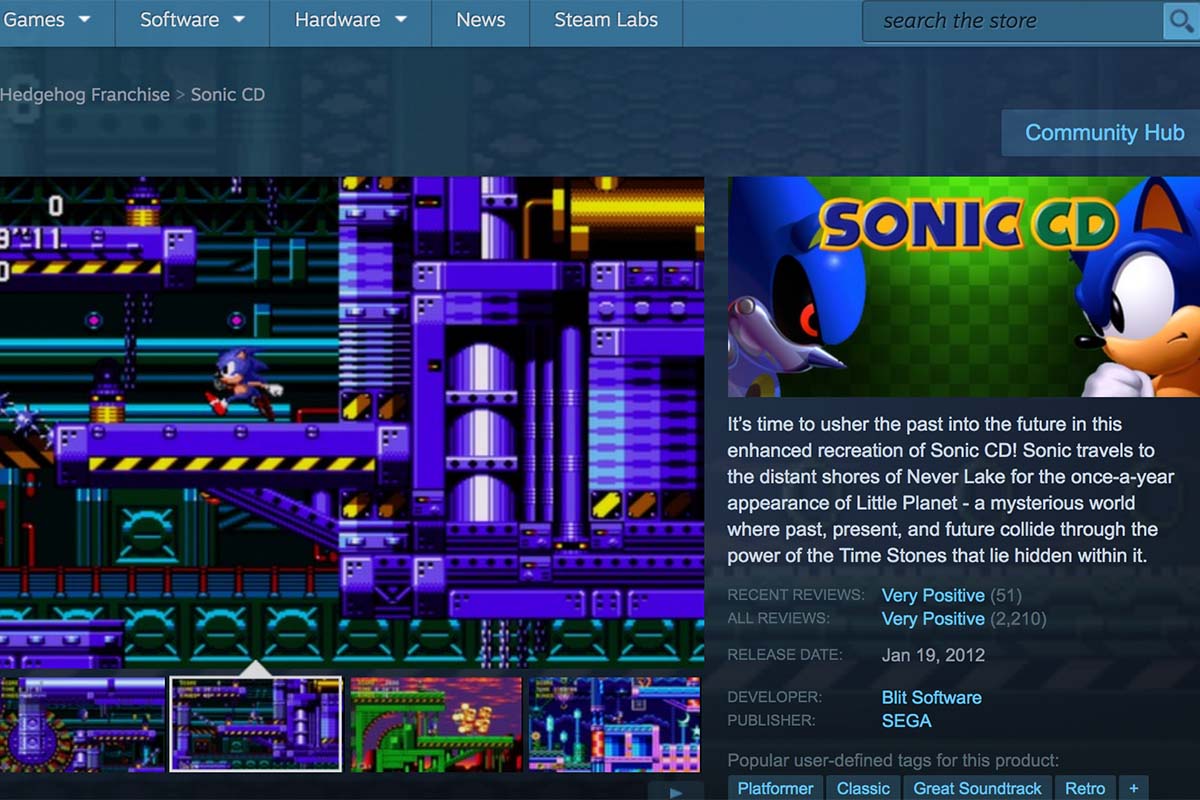Select the fourth night-city screenshot thumbnail
The image size is (1200, 800).
(x=614, y=724)
